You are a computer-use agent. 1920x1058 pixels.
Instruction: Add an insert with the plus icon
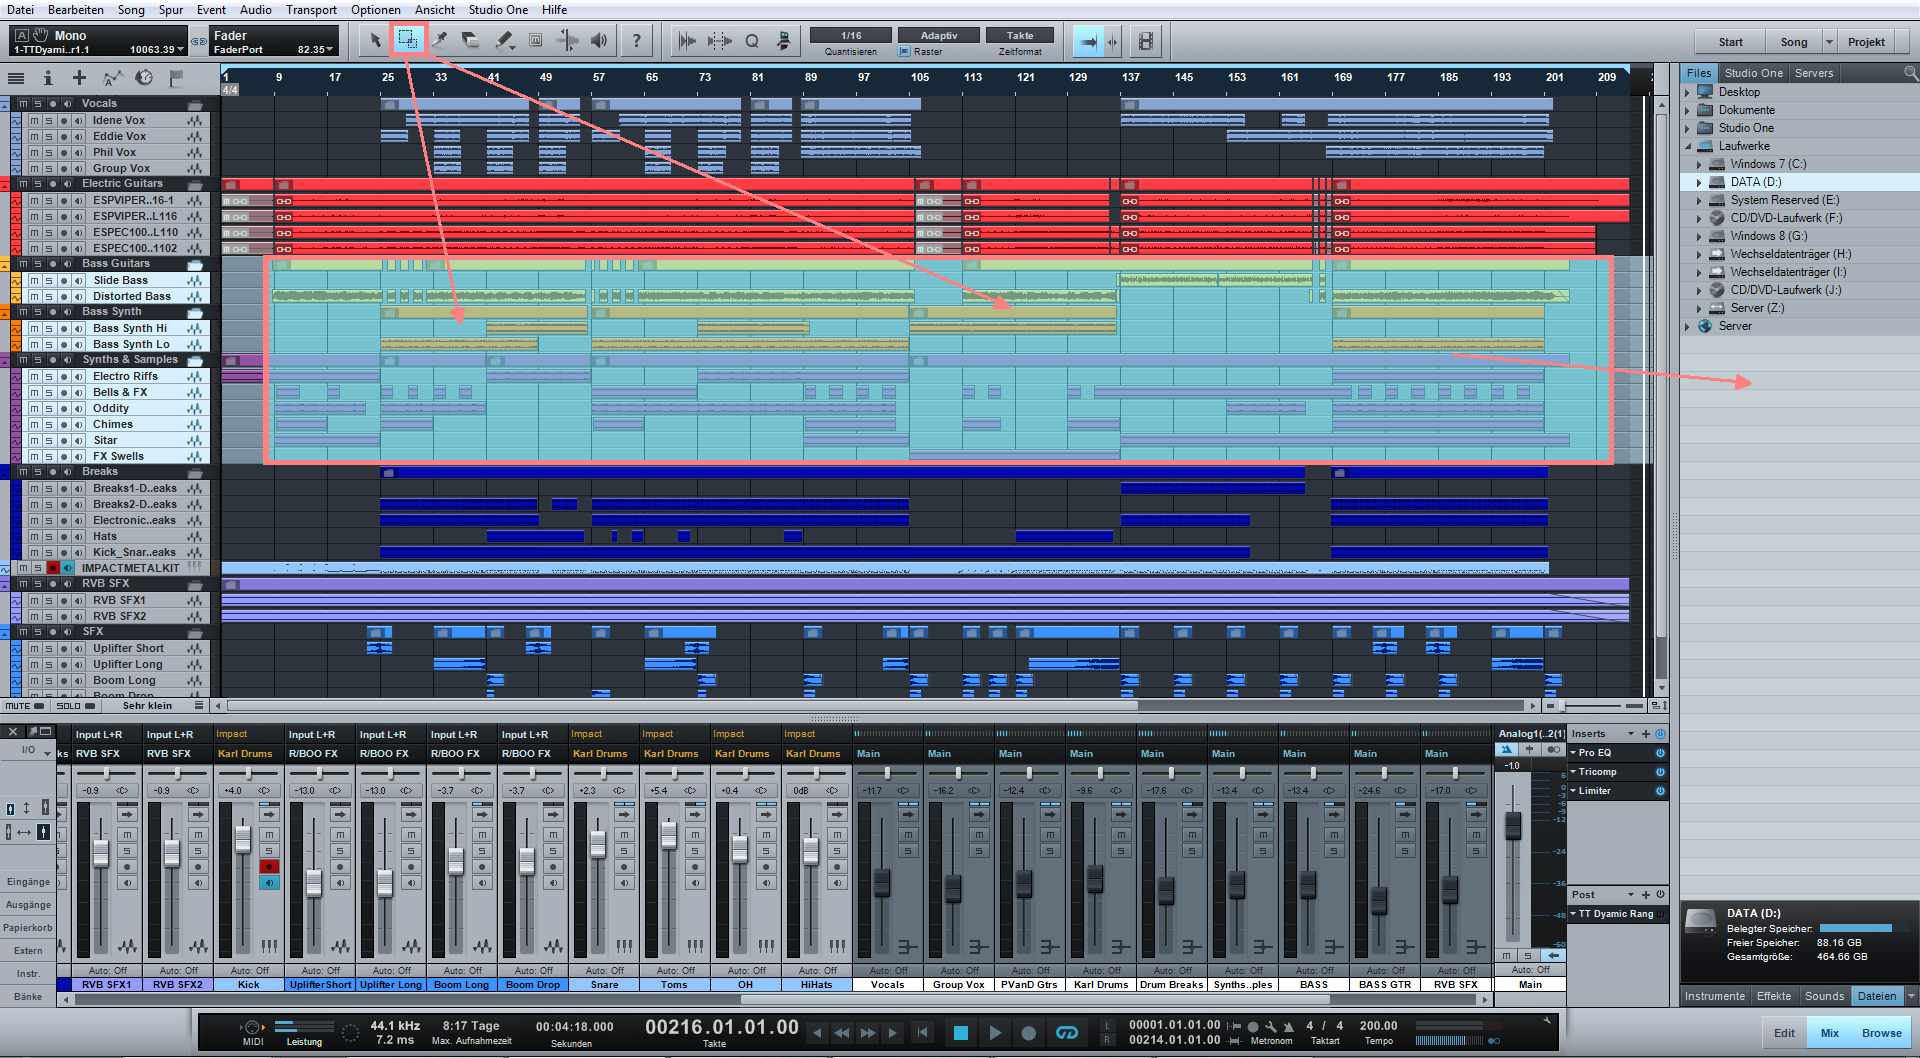pyautogui.click(x=1646, y=734)
